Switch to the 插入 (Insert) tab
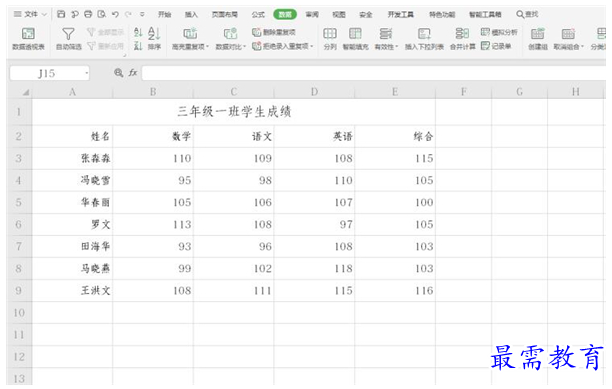Viewport: 612px width, 389px height. (191, 14)
